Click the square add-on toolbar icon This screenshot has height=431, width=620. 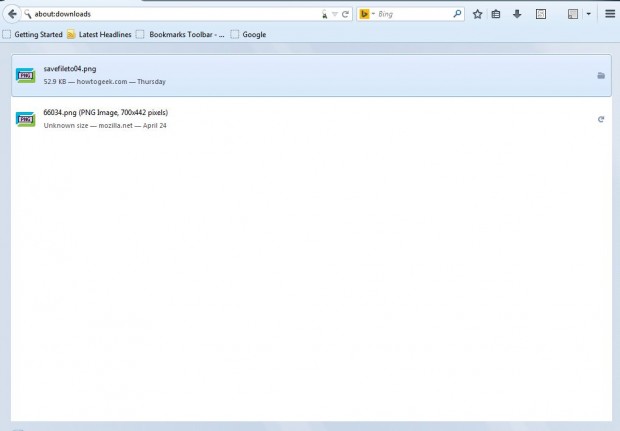[541, 14]
